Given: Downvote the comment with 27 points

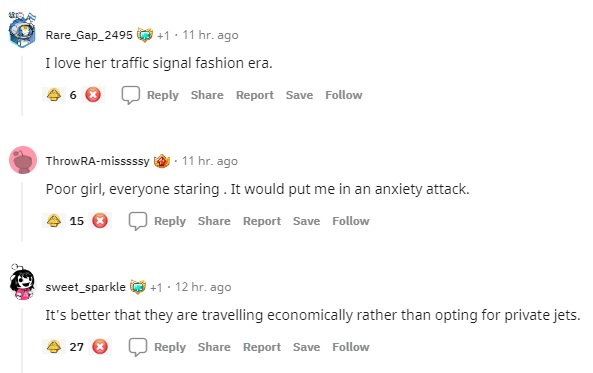Looking at the screenshot, I should tap(100, 347).
